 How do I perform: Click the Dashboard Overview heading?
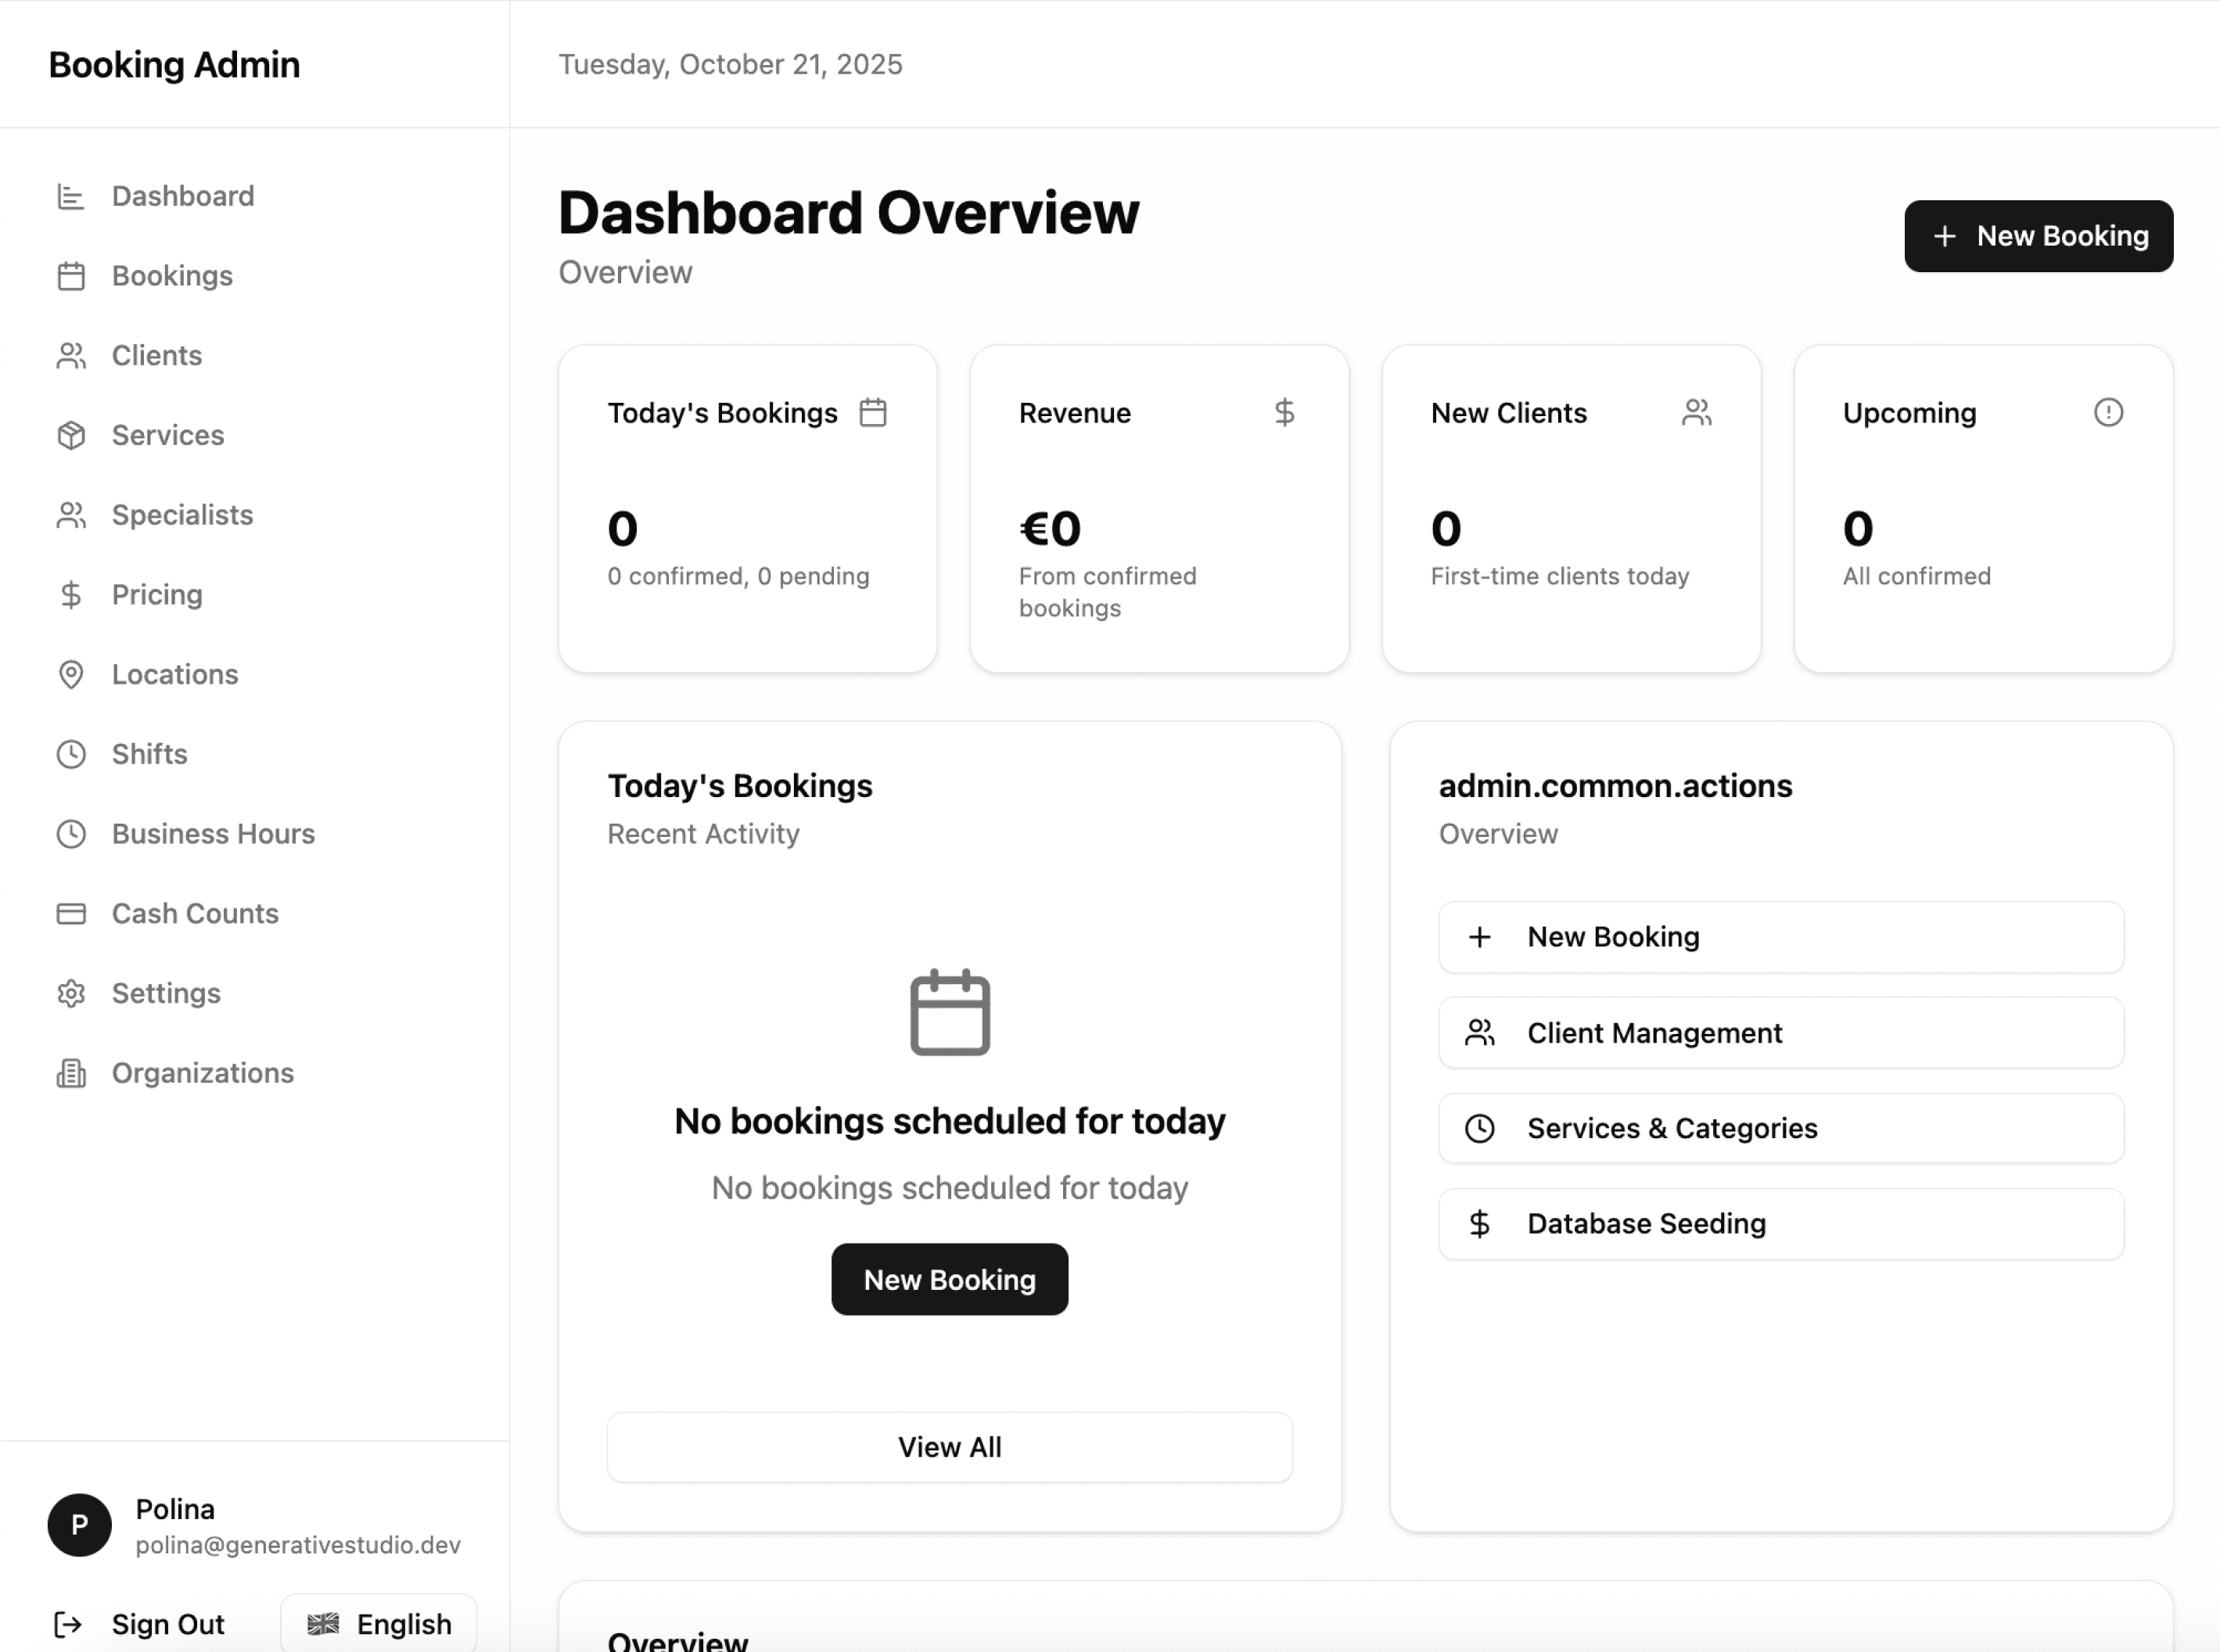coord(848,212)
